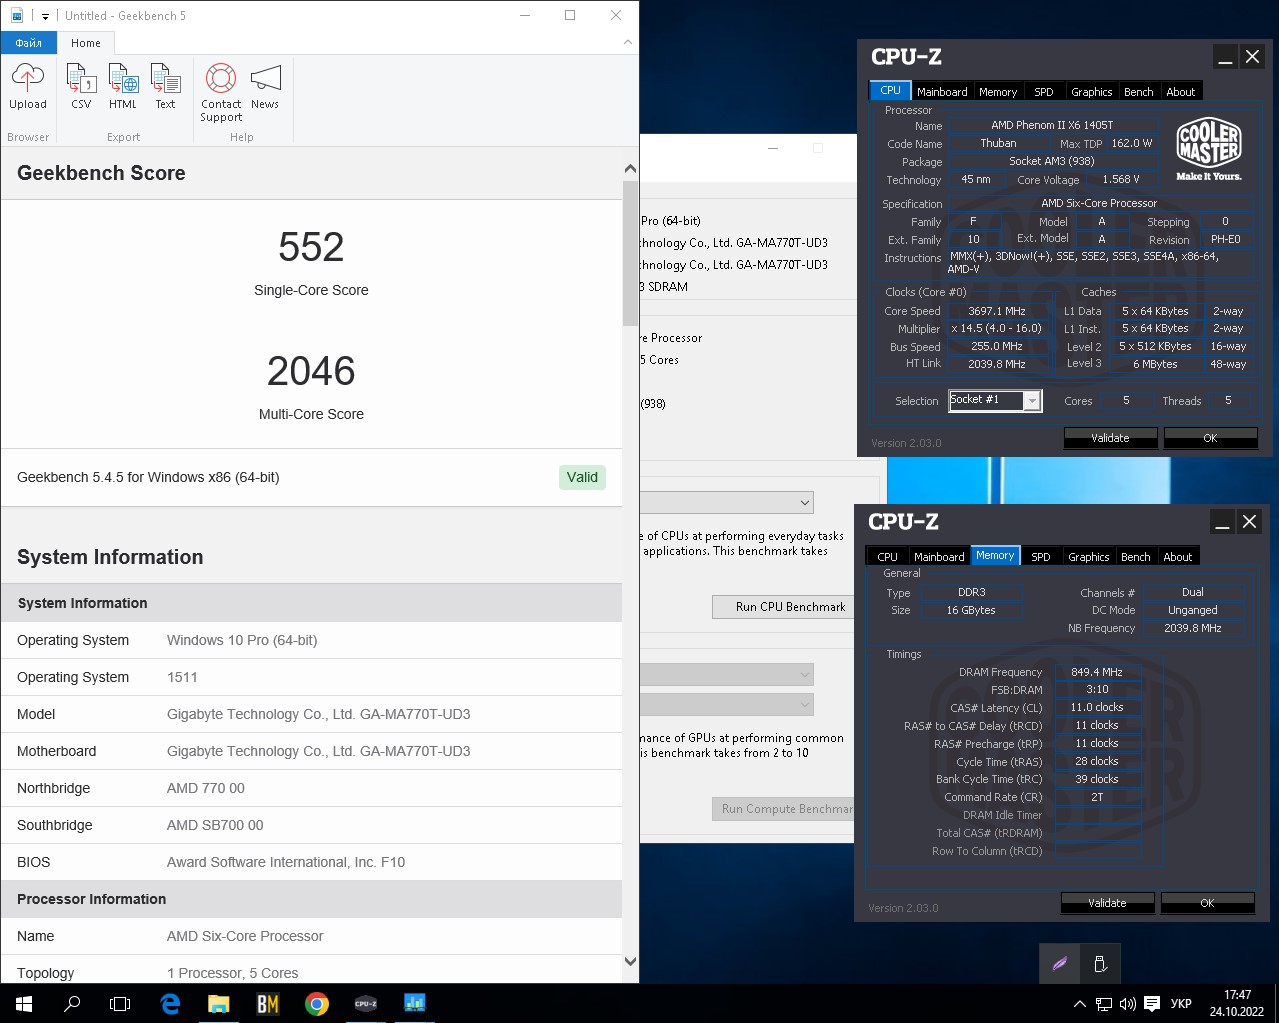The width and height of the screenshot is (1279, 1023).
Task: Minimize the upper CPU-Z window
Action: [1225, 57]
